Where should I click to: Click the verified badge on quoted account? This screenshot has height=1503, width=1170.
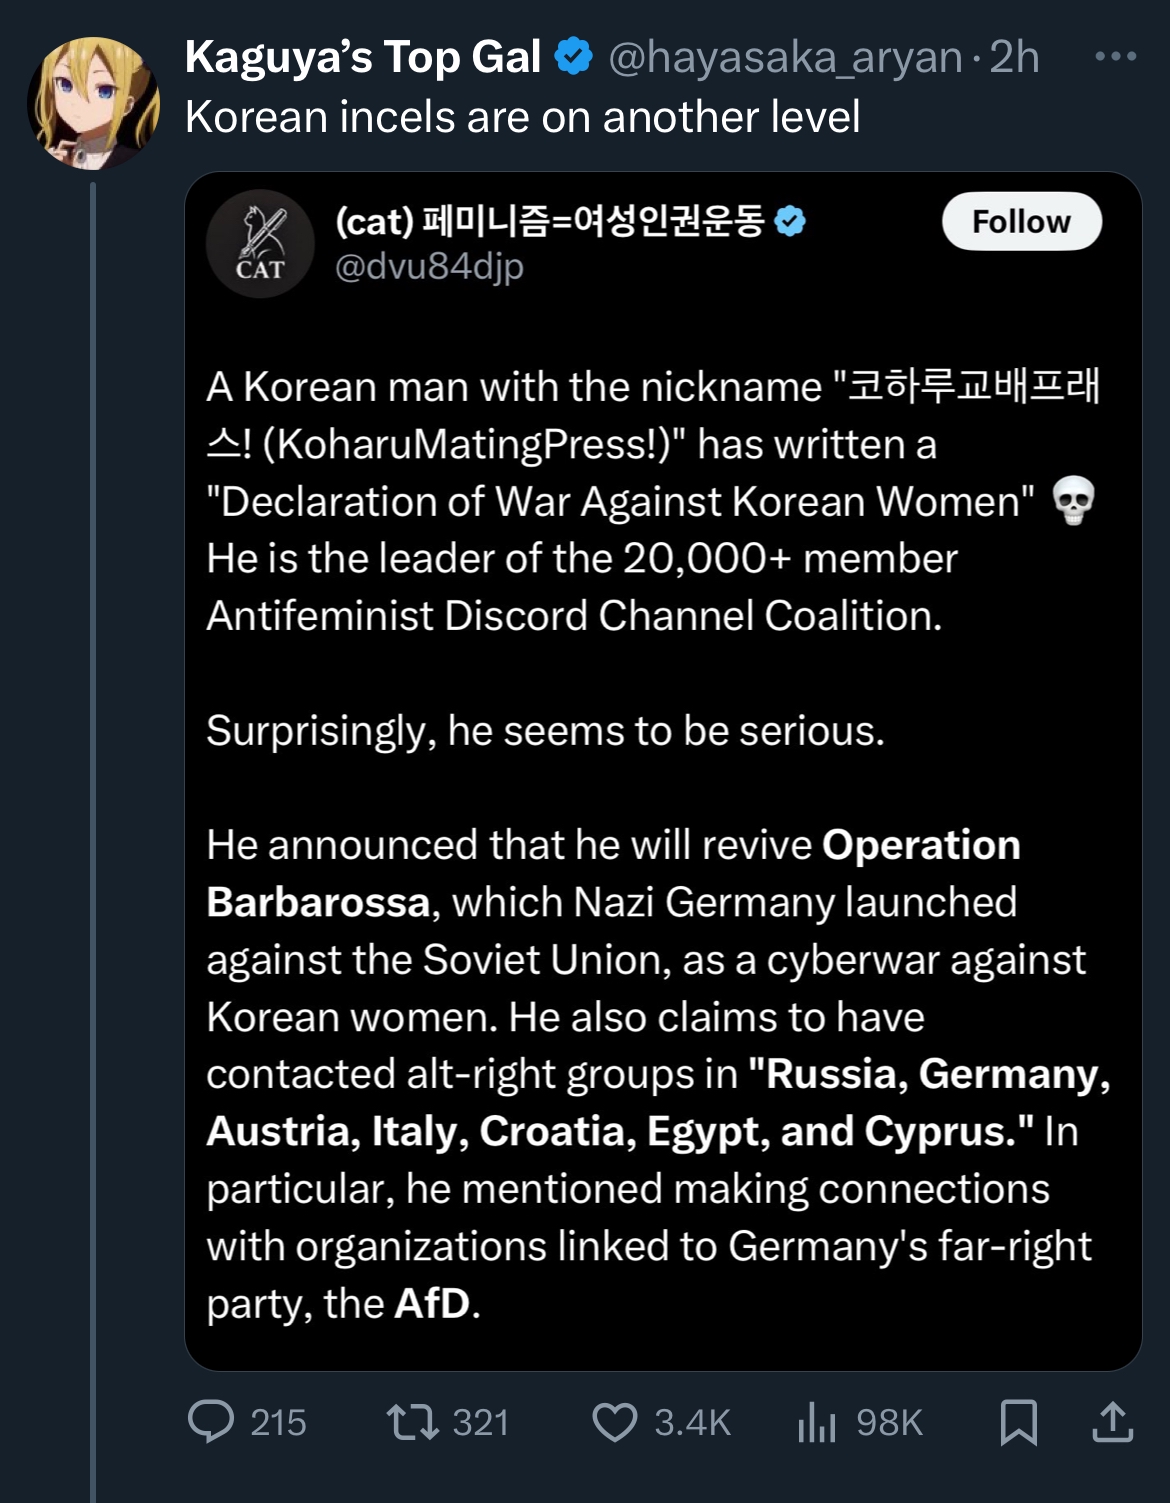point(790,221)
